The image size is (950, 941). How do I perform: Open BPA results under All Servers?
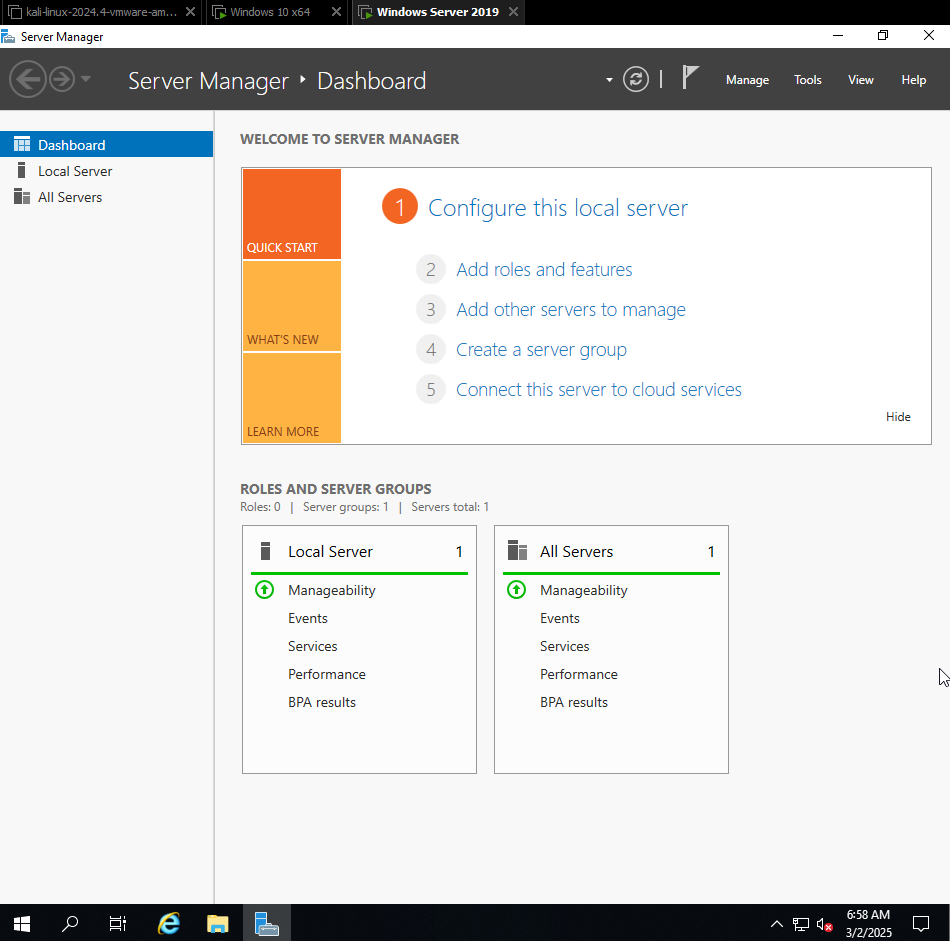pyautogui.click(x=573, y=702)
